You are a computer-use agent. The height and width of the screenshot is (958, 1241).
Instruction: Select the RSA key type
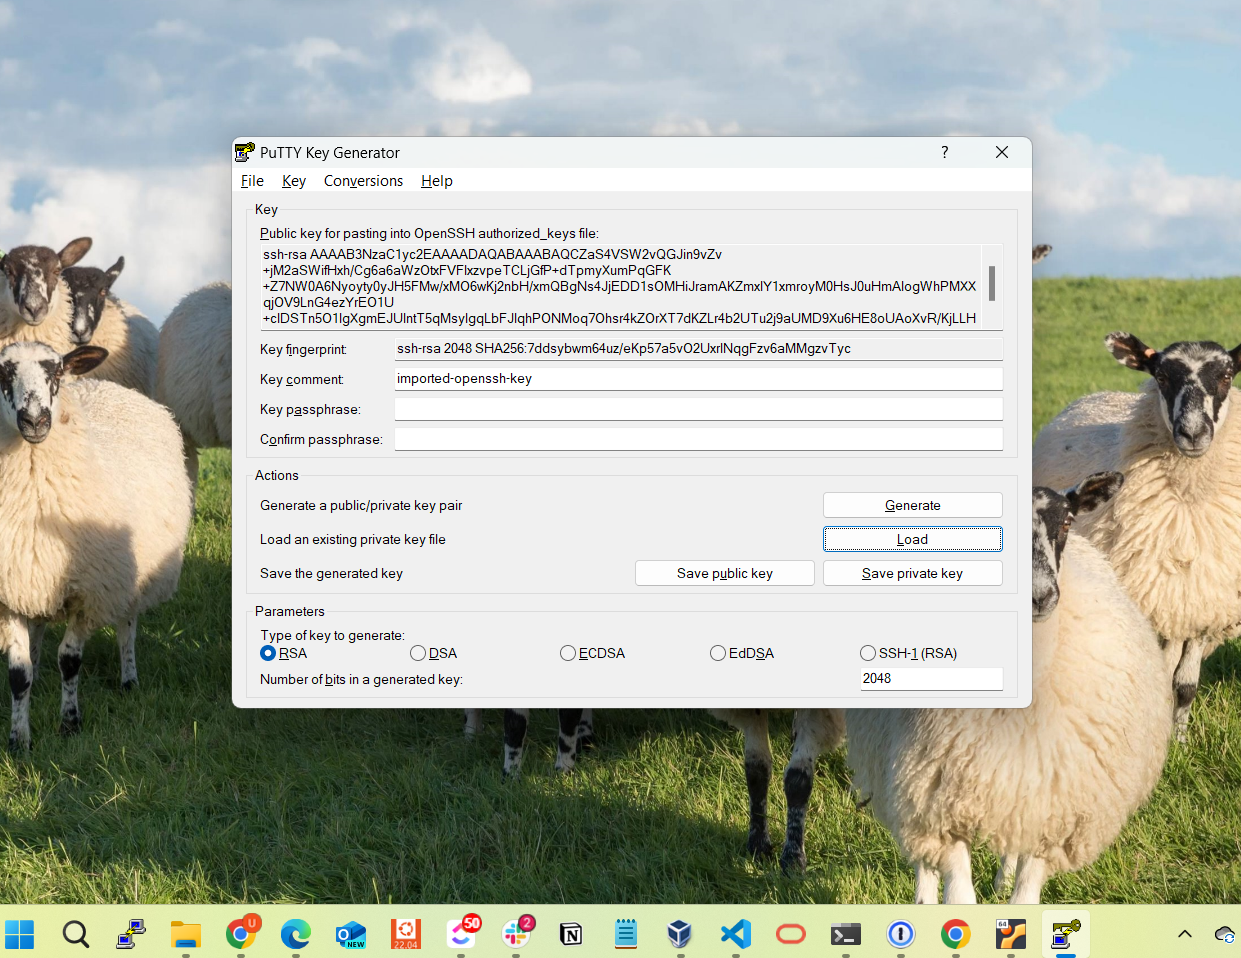click(x=268, y=652)
